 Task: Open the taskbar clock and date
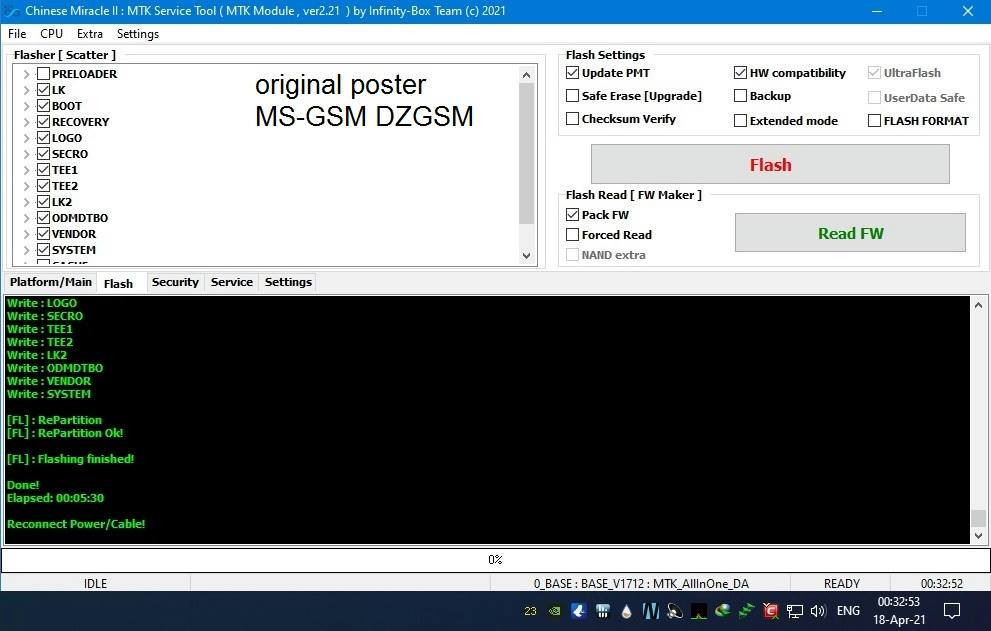pyautogui.click(x=899, y=611)
